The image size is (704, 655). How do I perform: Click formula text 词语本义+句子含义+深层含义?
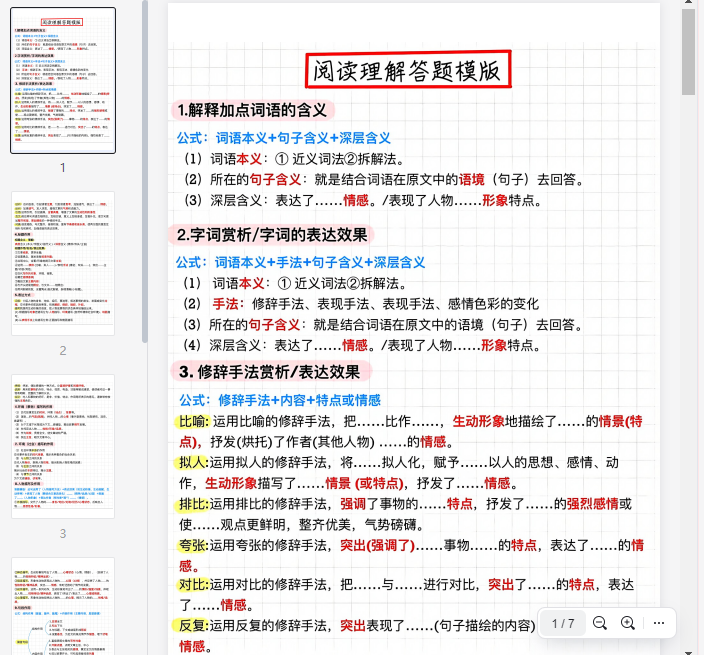coord(303,138)
